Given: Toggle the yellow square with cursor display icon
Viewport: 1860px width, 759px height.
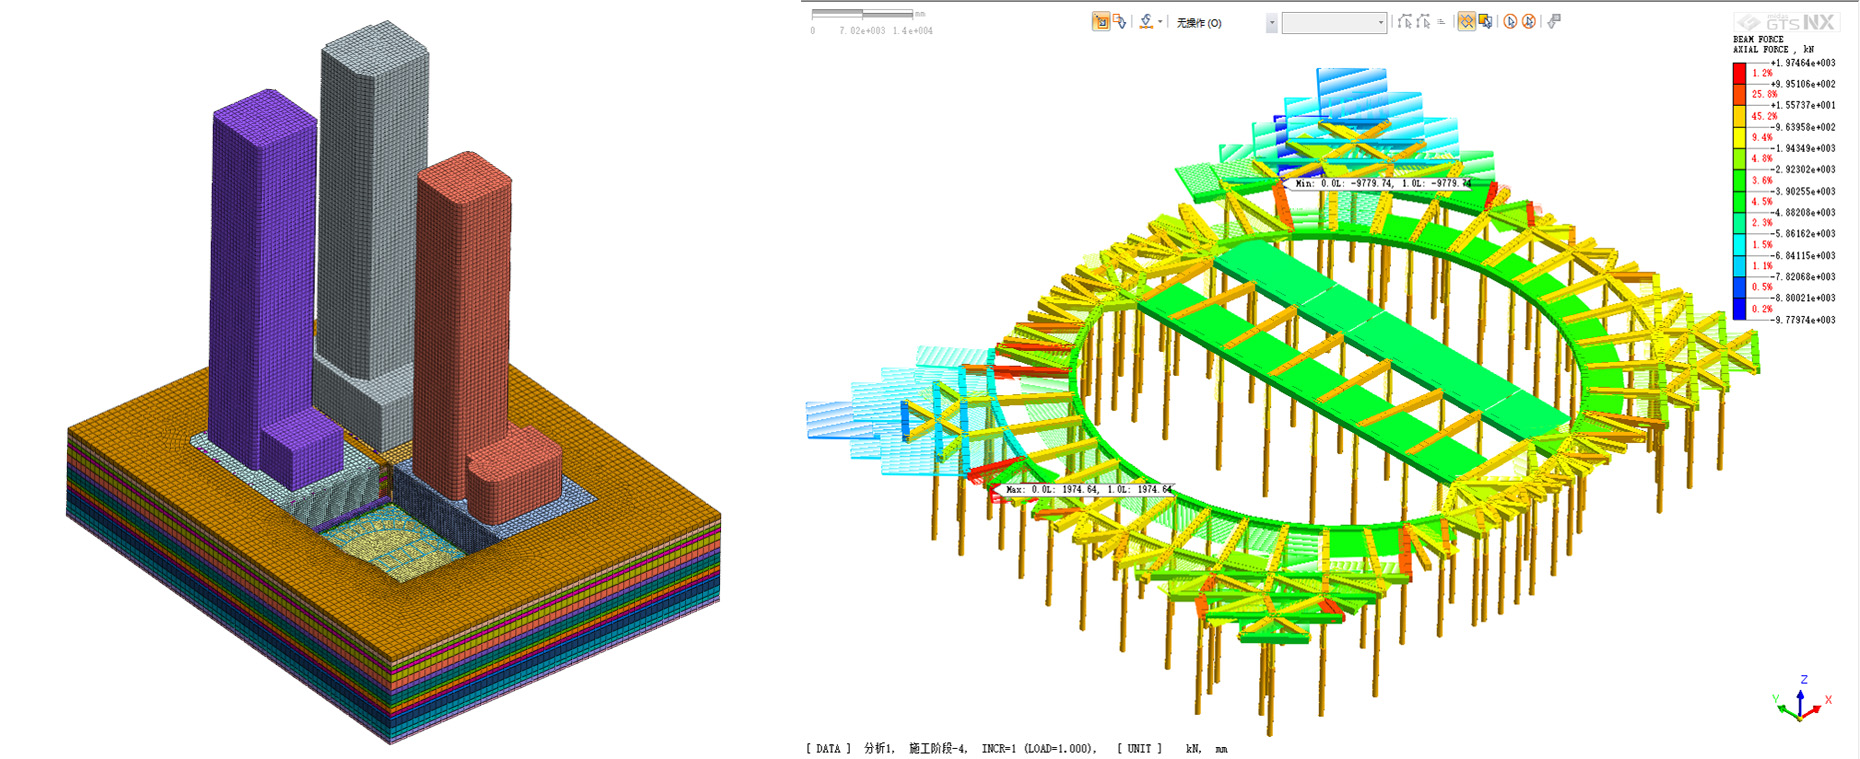Looking at the screenshot, I should click(1486, 22).
